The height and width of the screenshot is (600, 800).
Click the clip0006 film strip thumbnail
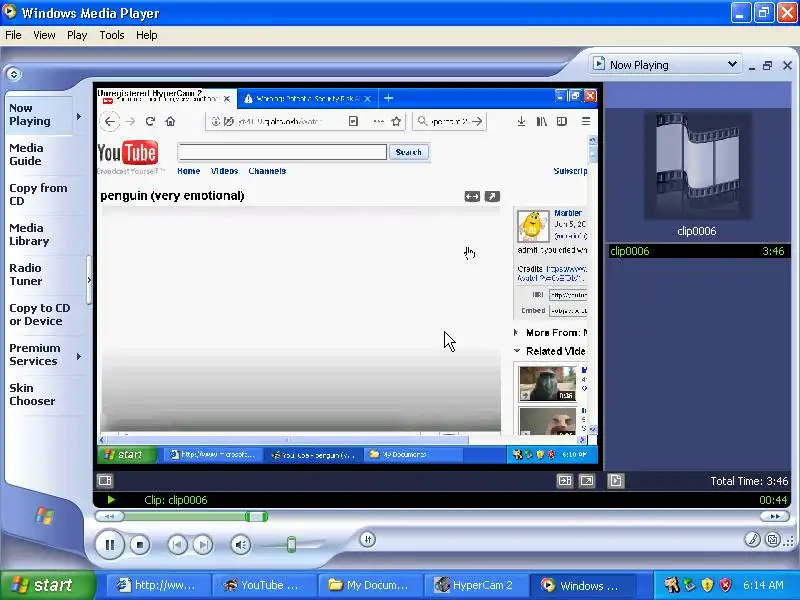point(697,166)
